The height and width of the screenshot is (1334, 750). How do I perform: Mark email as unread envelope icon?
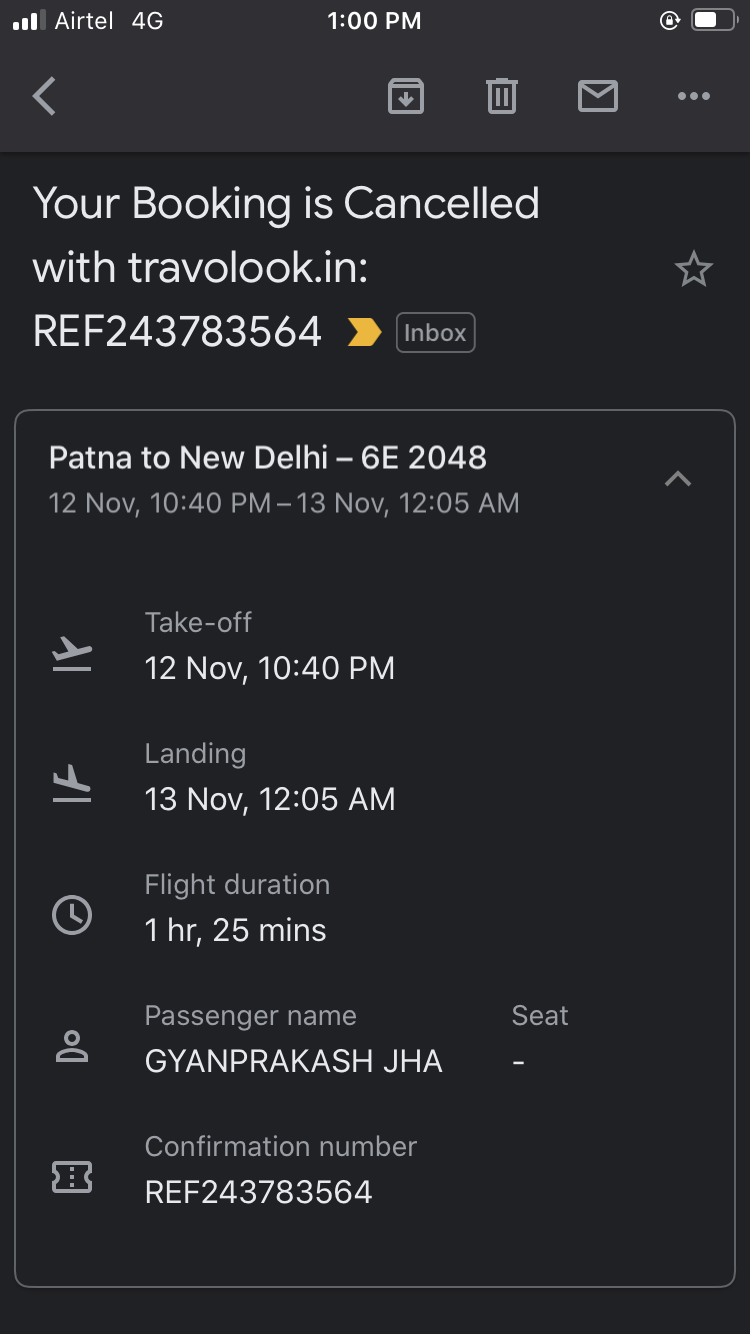pos(597,97)
